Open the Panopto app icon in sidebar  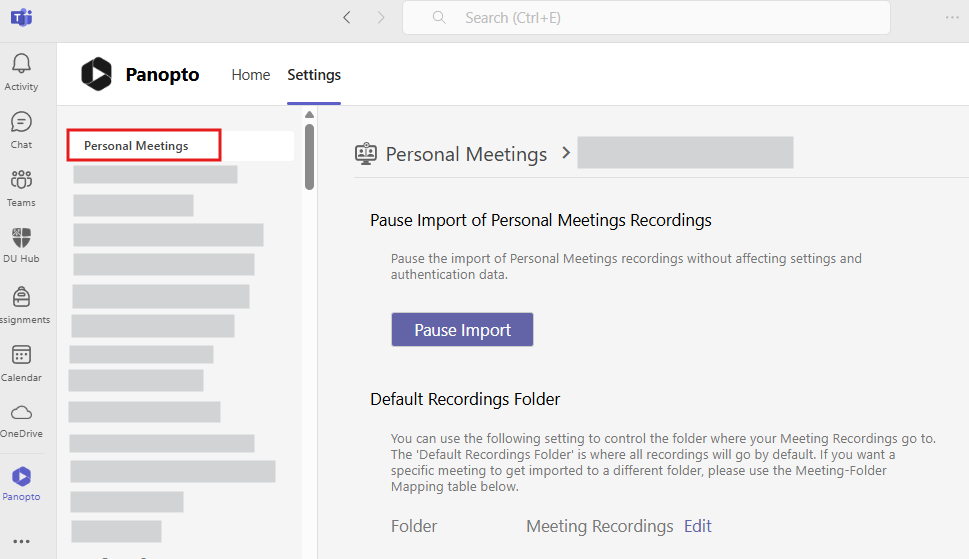click(21, 476)
